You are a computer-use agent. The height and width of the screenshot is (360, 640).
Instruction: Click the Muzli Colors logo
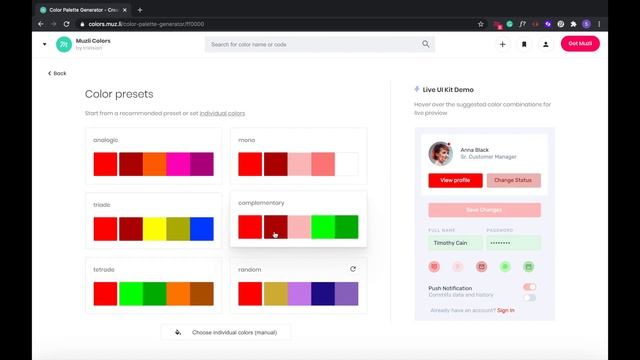[64, 44]
